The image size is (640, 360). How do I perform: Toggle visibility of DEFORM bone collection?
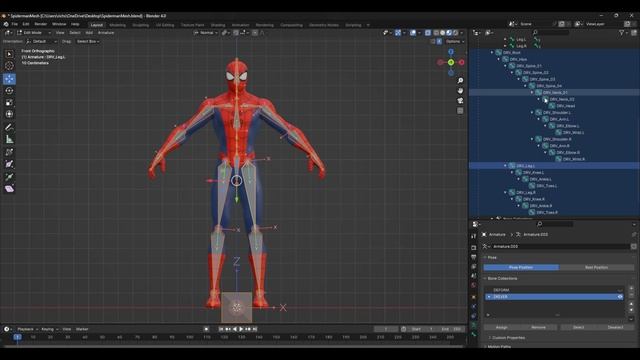click(620, 290)
